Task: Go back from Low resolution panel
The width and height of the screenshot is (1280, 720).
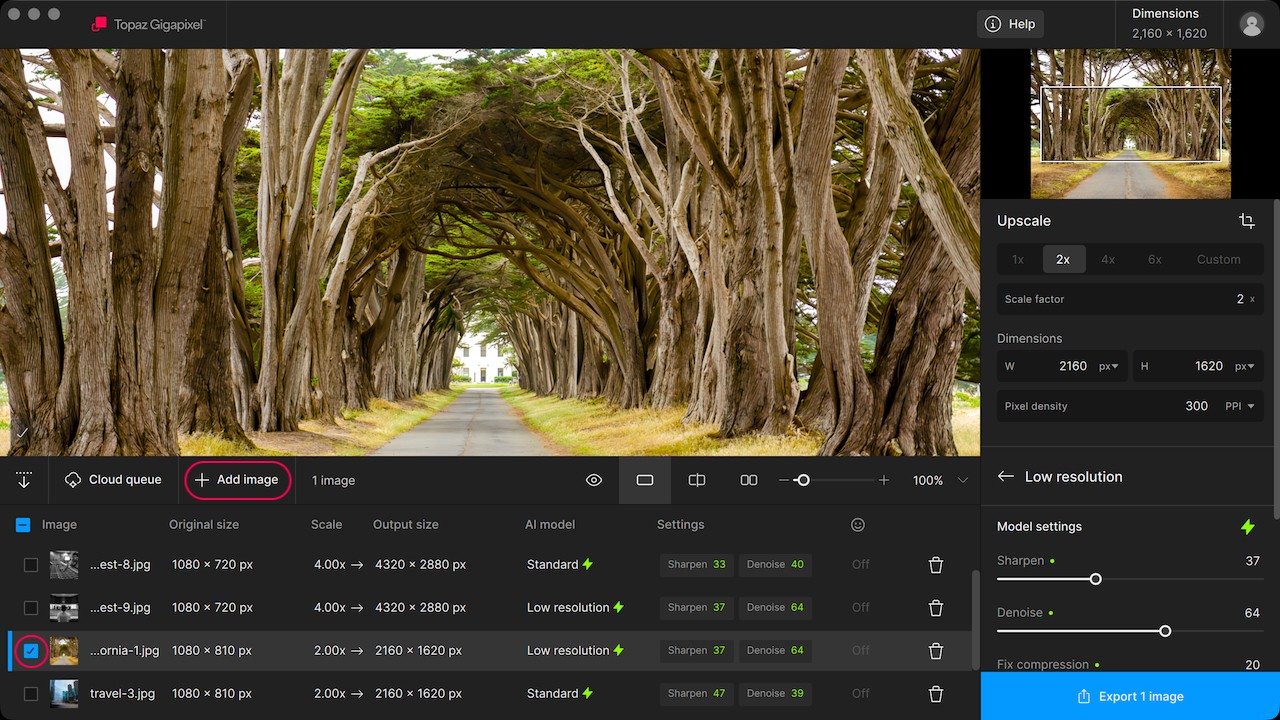Action: (1006, 477)
